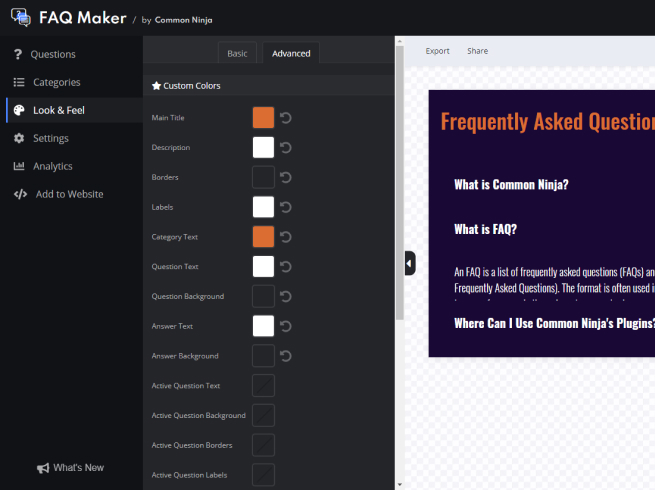Click the 'Frequently Asked Questions' preview title
Screen dimensions: 655x490
coord(548,122)
